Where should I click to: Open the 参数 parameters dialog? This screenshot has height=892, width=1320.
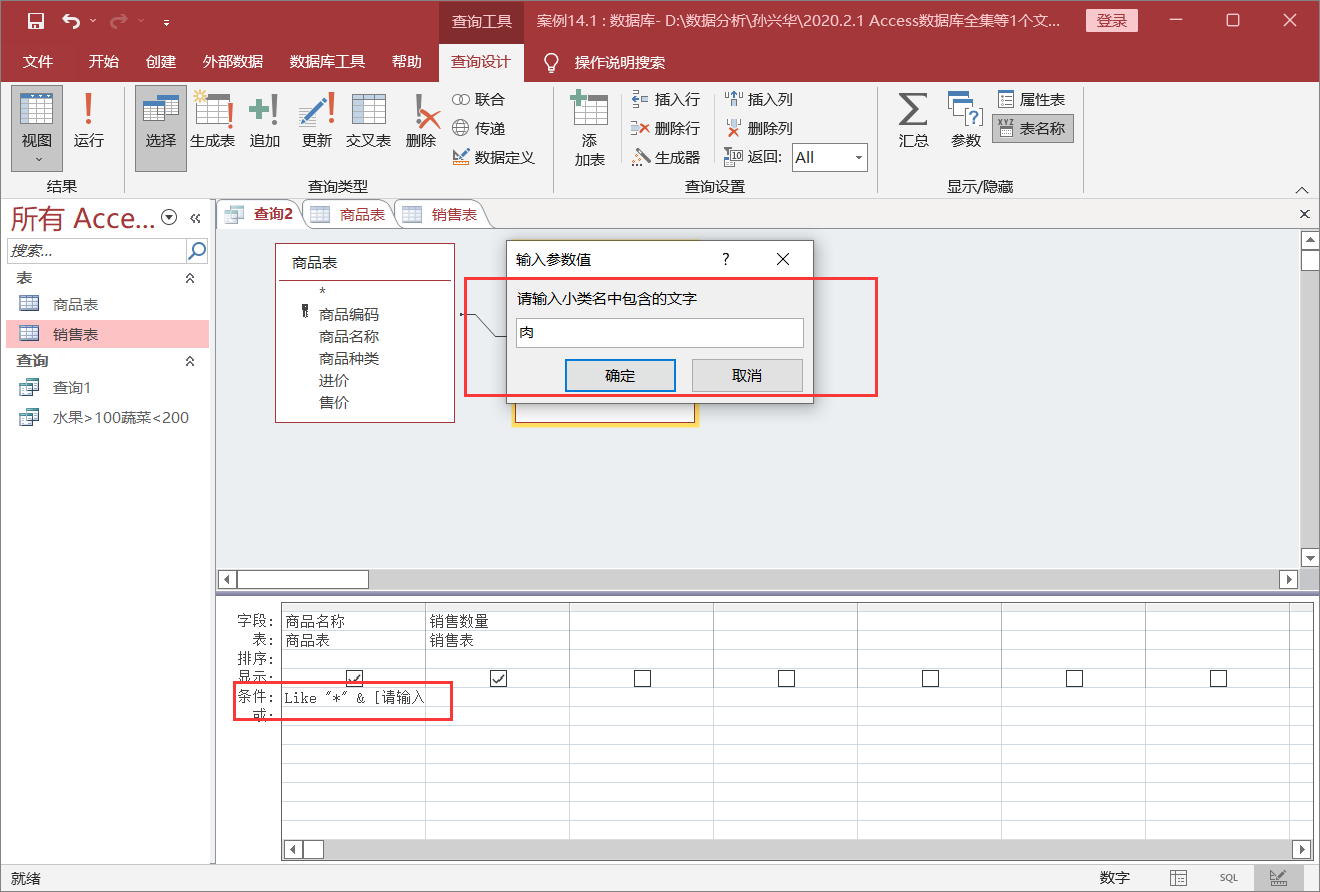pos(966,120)
